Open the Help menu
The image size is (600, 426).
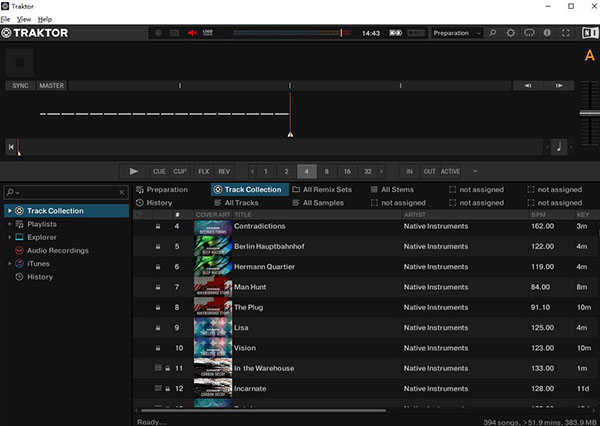(x=45, y=19)
